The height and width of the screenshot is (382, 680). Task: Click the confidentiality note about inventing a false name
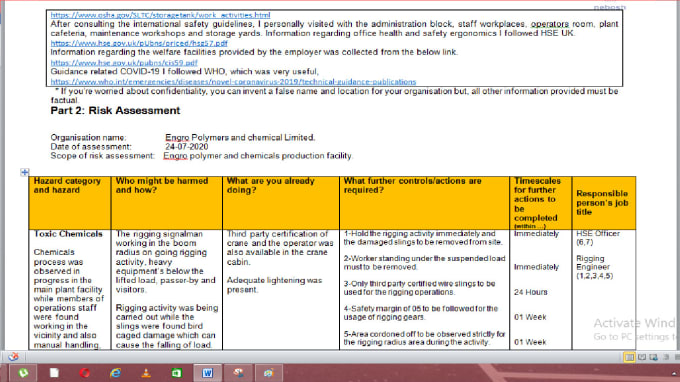[334, 95]
